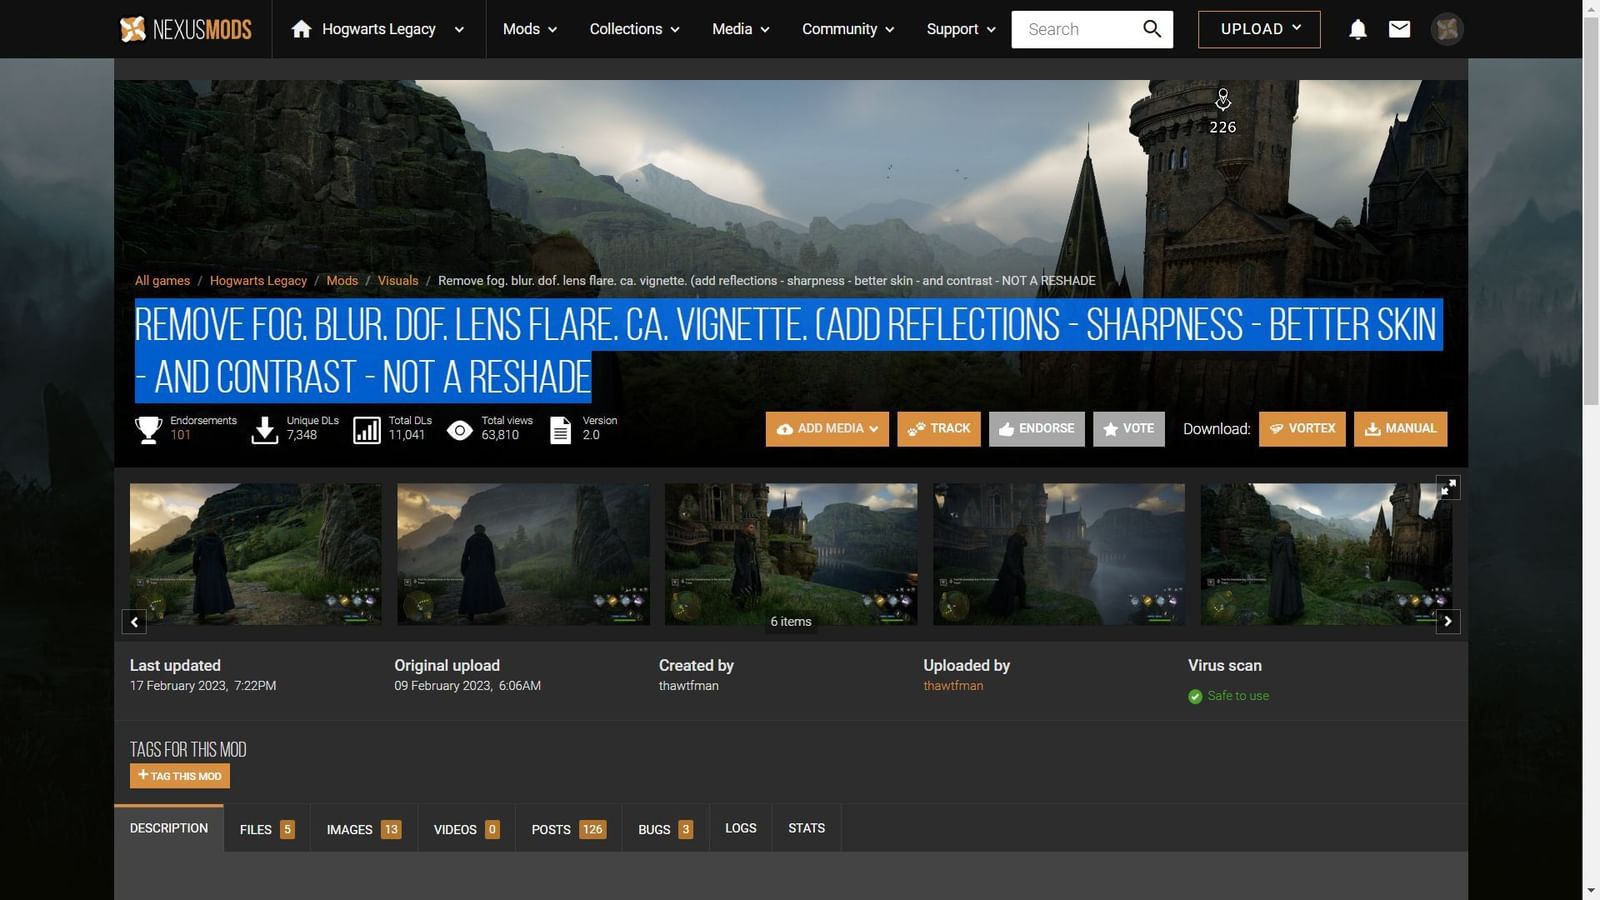Endorse this mod
This screenshot has width=1600, height=900.
point(1036,429)
